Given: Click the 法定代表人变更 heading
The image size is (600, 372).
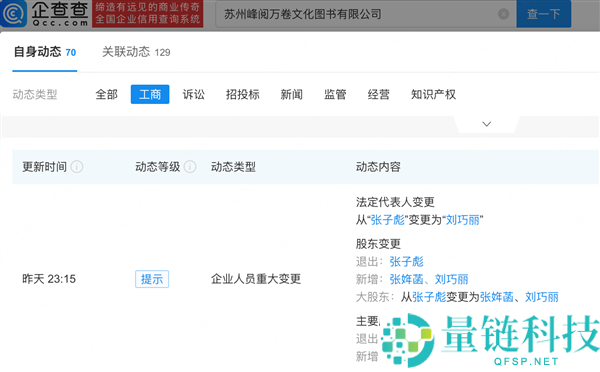Looking at the screenshot, I should point(395,202).
